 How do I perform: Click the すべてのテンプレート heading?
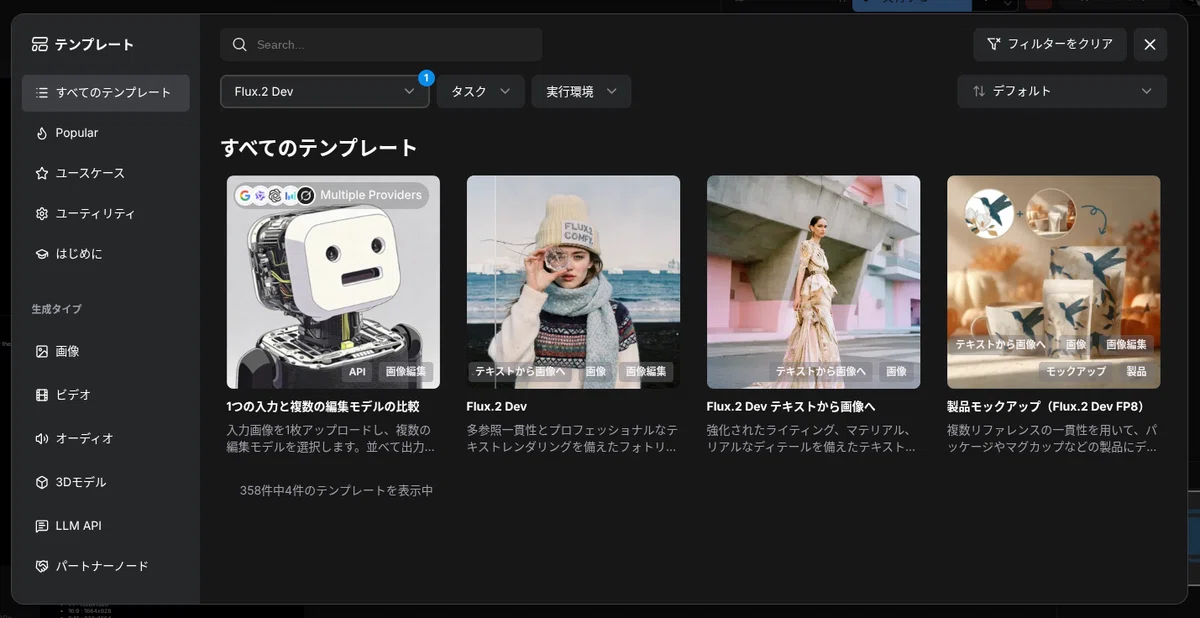pyautogui.click(x=319, y=148)
